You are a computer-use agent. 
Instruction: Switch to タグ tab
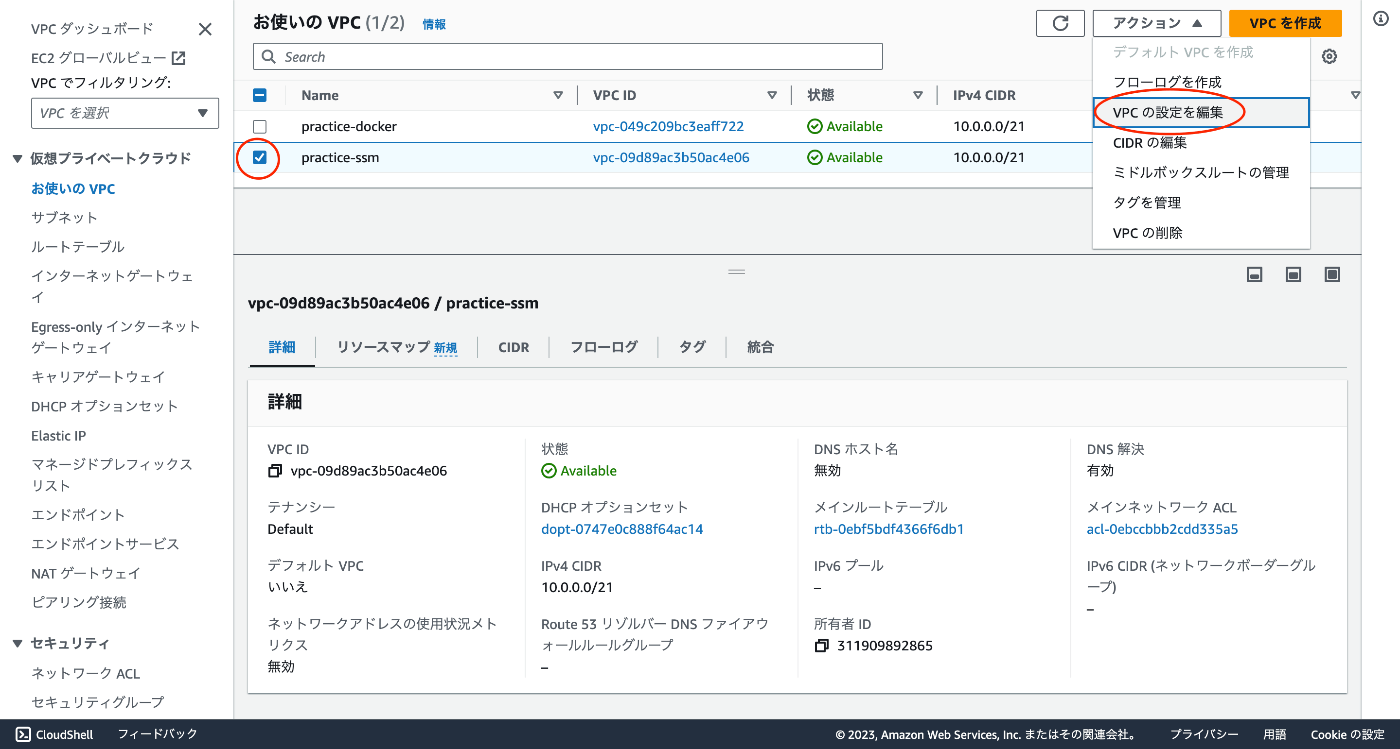pyautogui.click(x=692, y=347)
